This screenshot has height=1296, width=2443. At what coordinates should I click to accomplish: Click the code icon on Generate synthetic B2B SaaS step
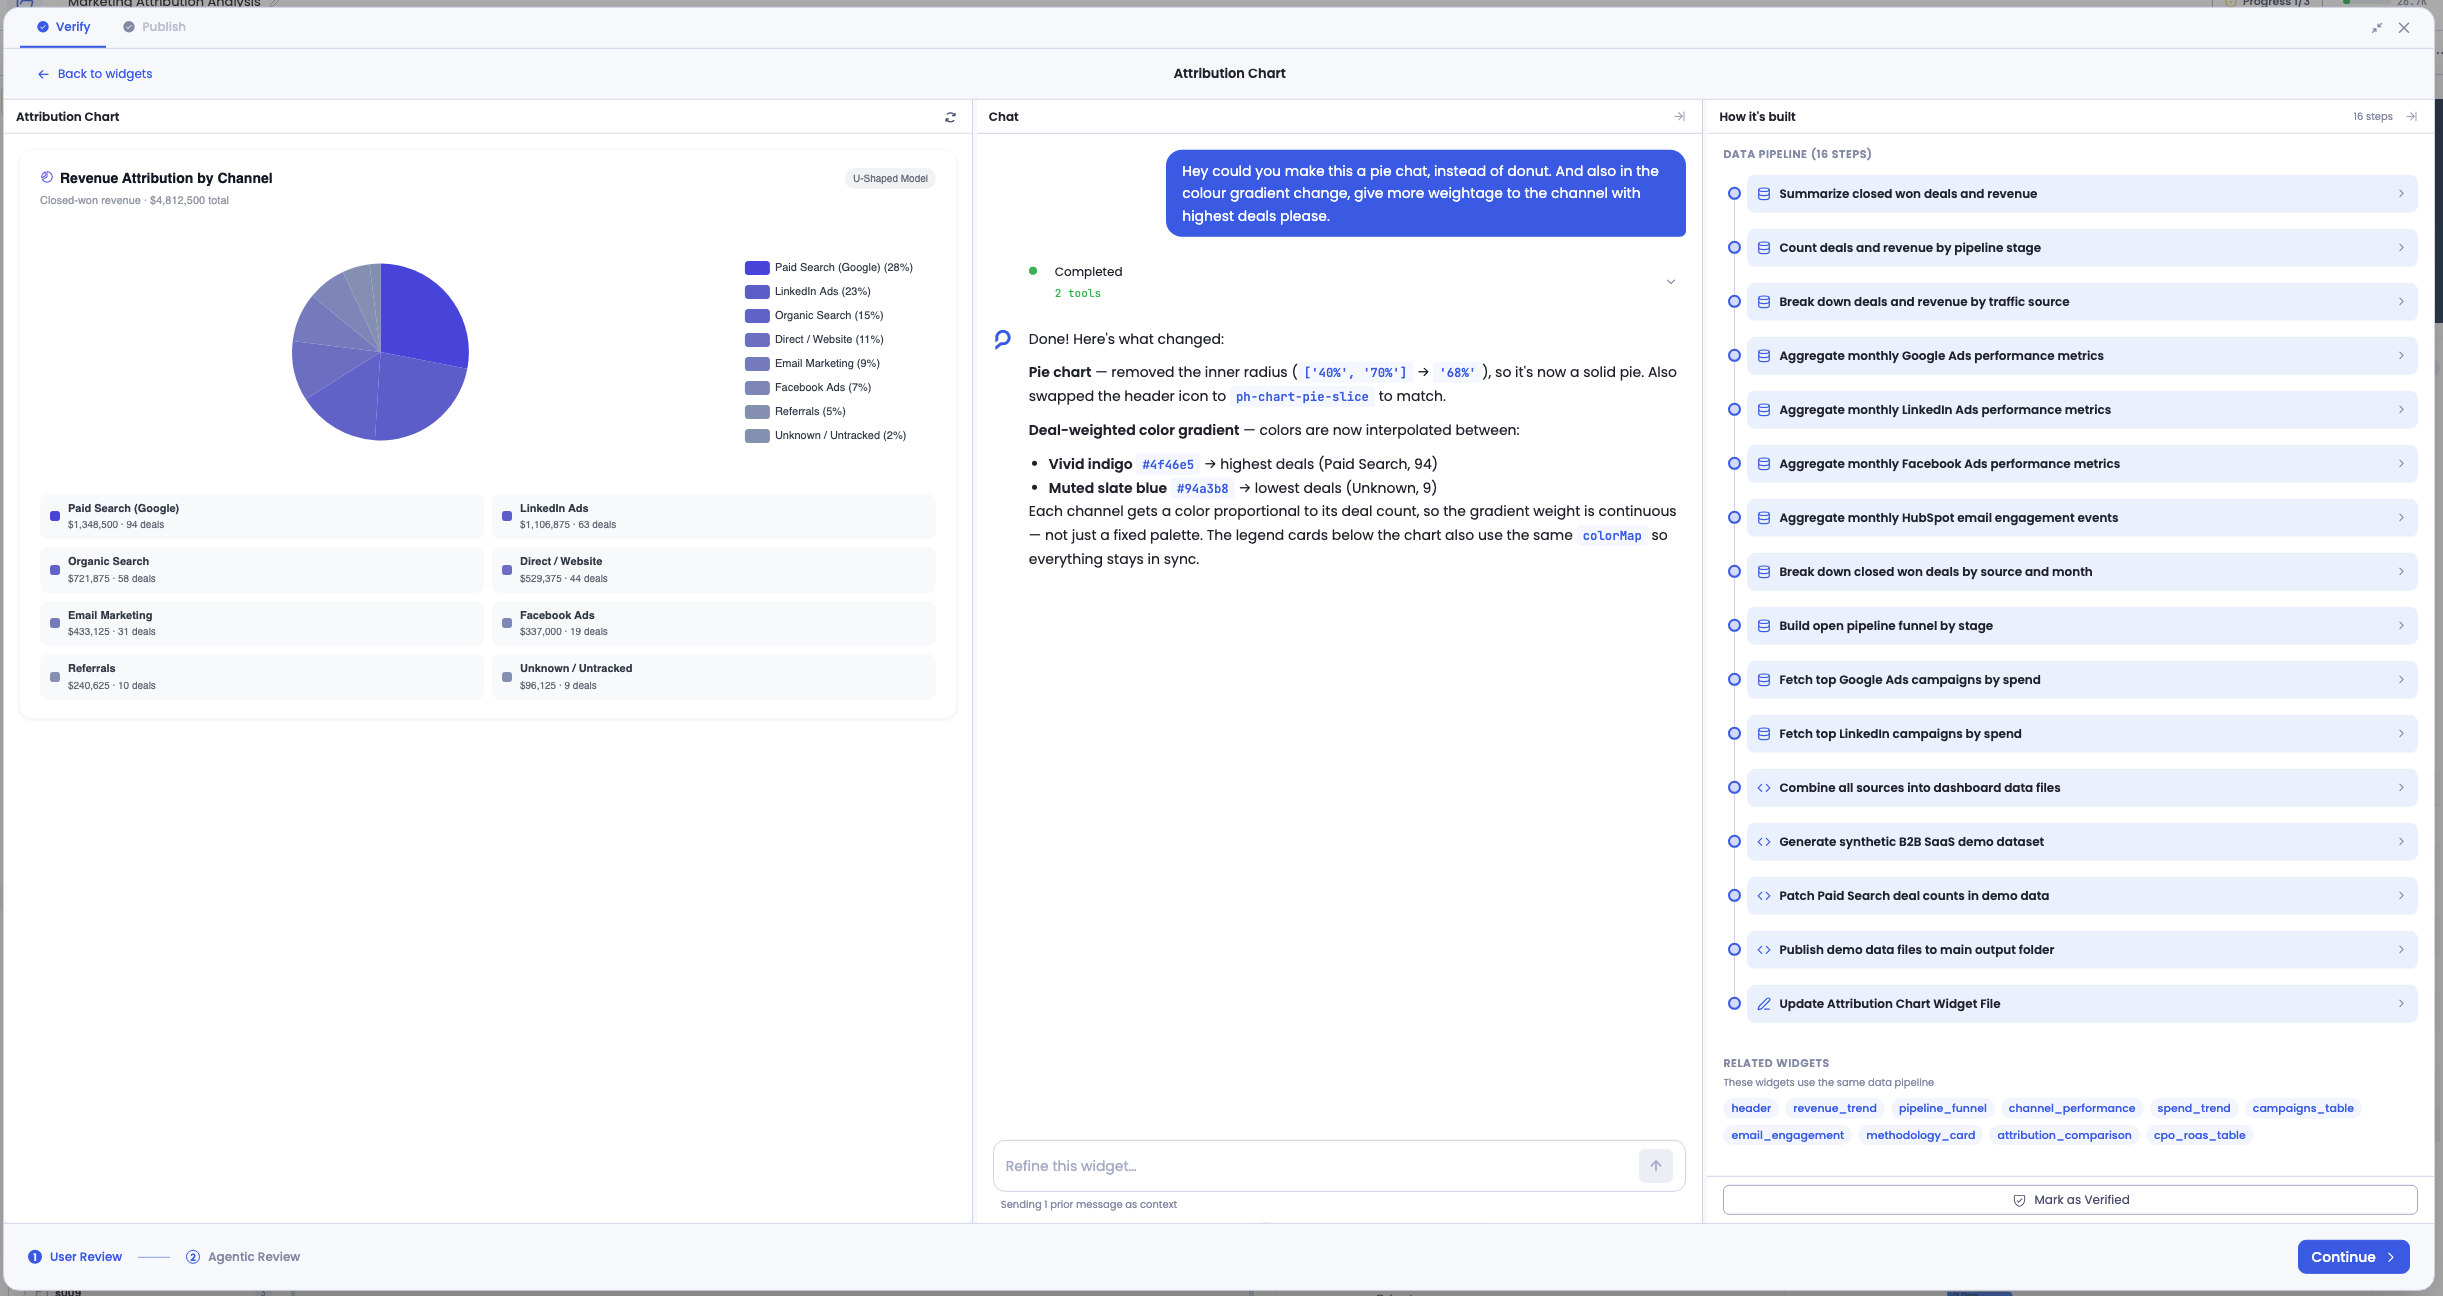1764,842
